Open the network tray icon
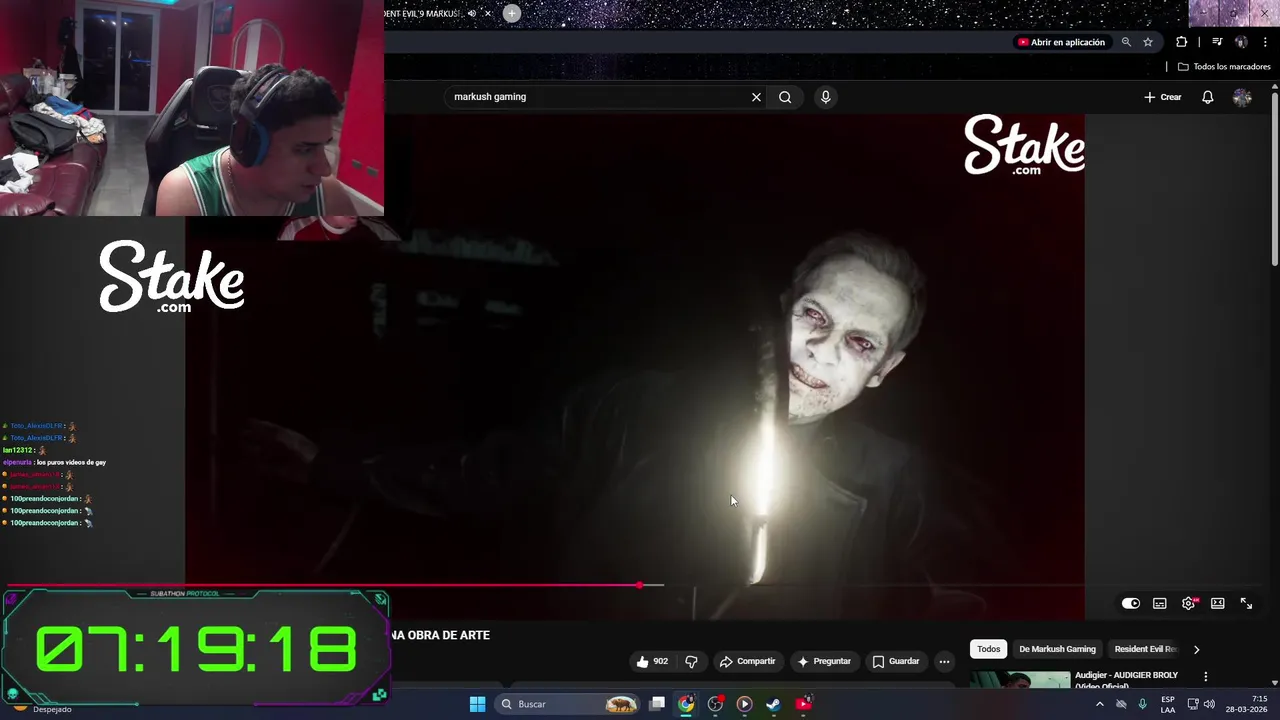 pos(1193,704)
